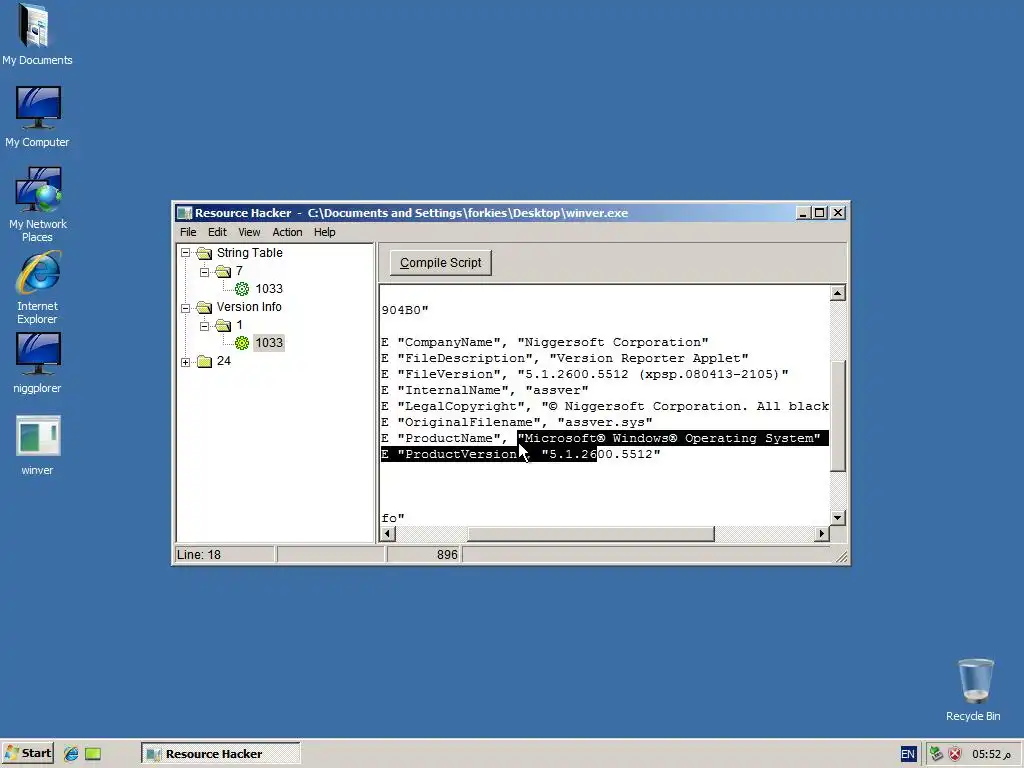The height and width of the screenshot is (768, 1024).
Task: Click the String Table folder icon
Action: tap(204, 253)
